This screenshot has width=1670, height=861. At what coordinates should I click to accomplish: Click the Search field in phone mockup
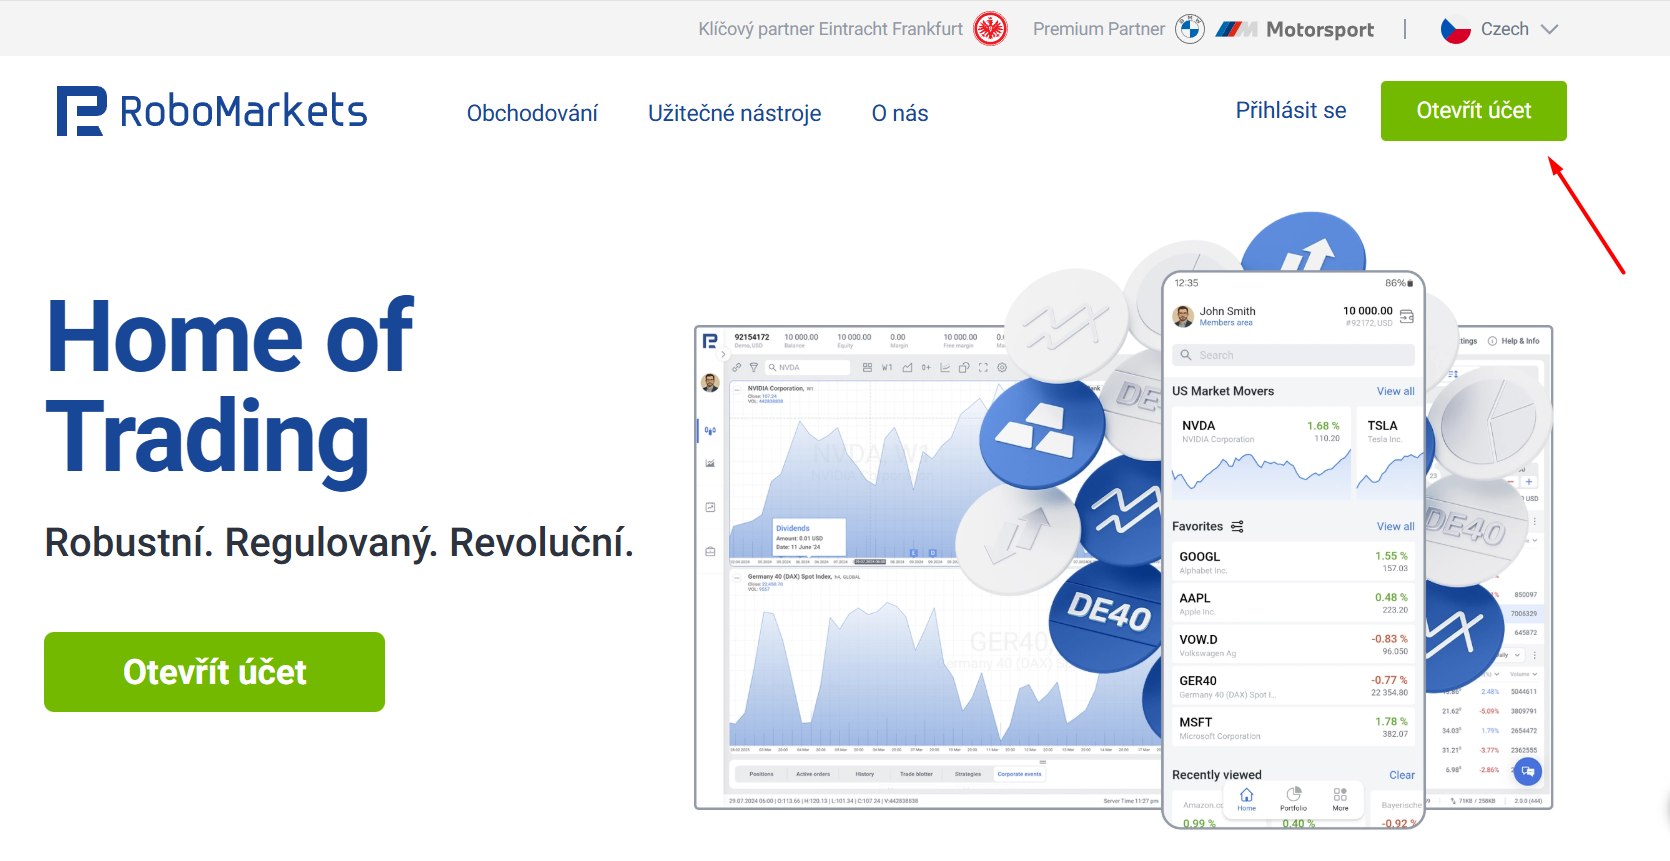coord(1293,355)
